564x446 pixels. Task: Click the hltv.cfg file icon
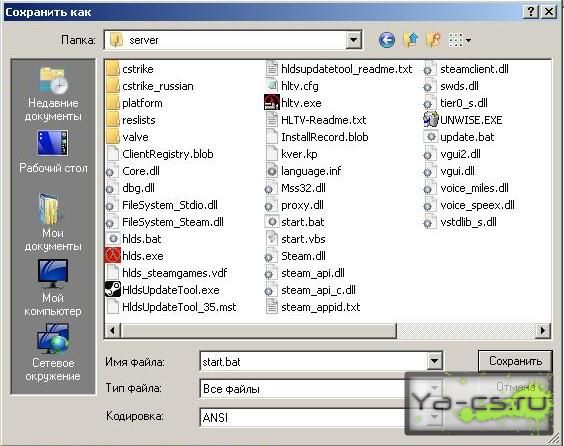click(272, 86)
